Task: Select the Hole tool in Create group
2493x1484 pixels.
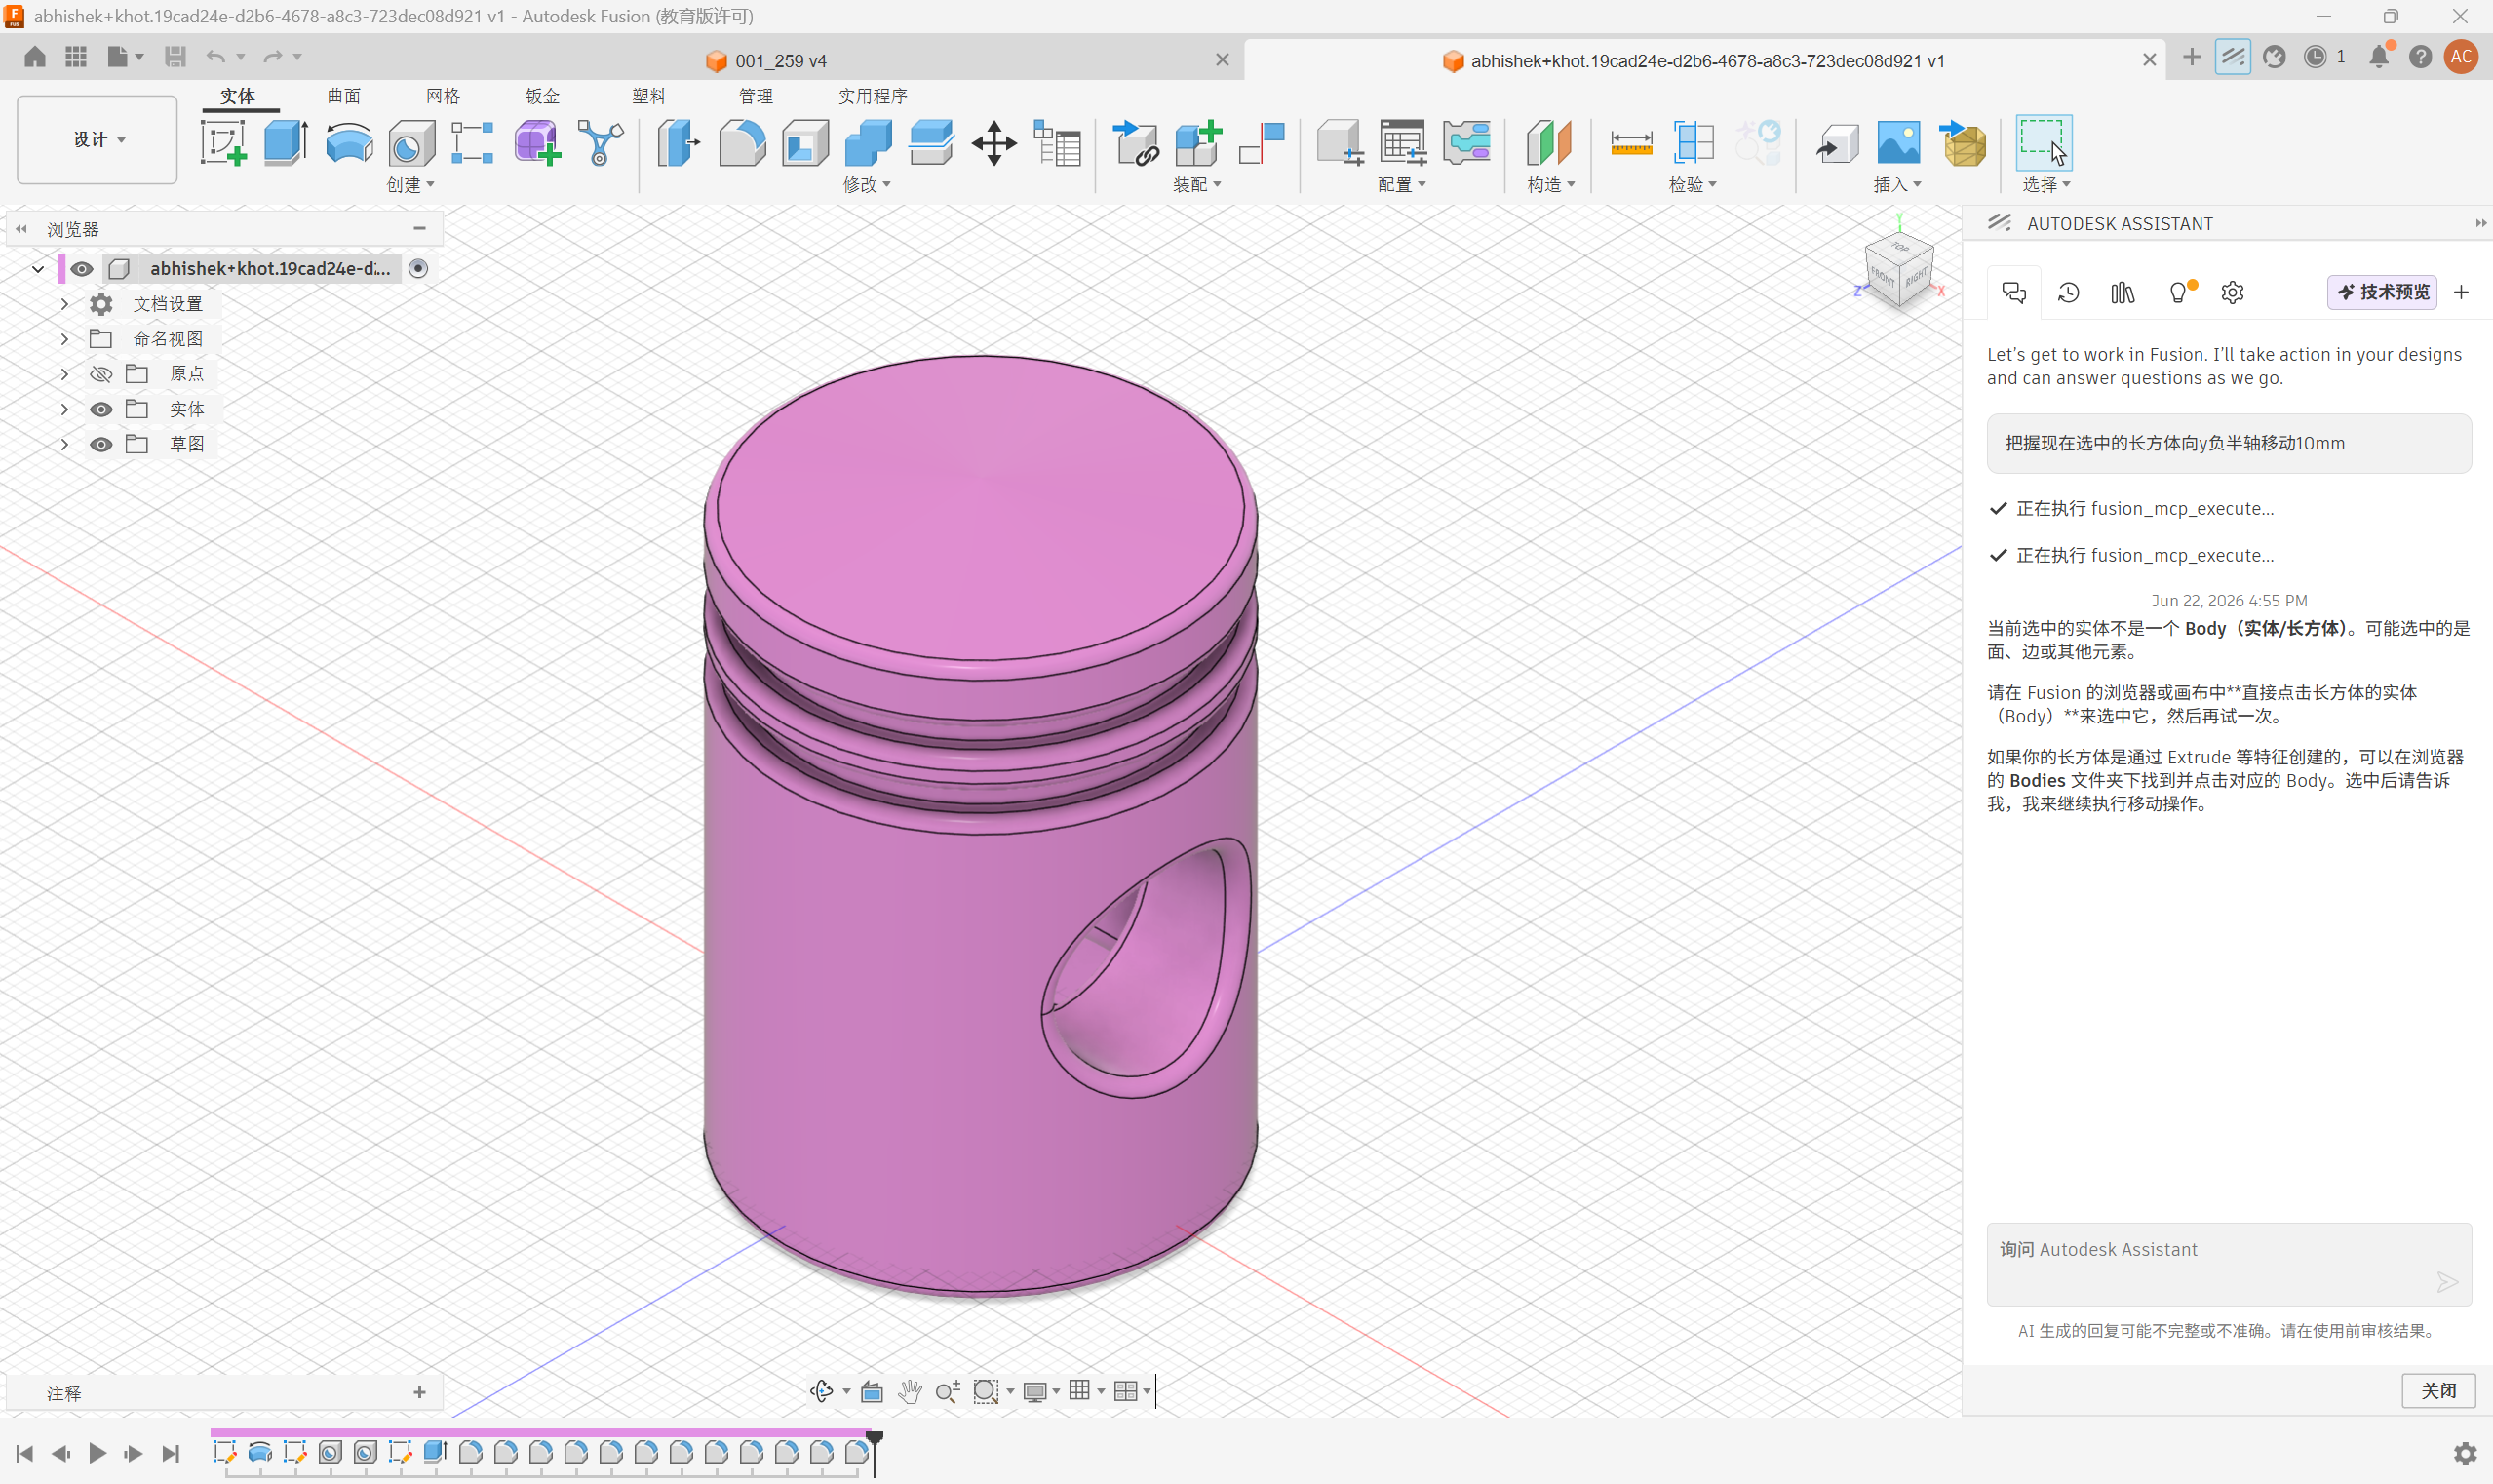Action: (411, 143)
